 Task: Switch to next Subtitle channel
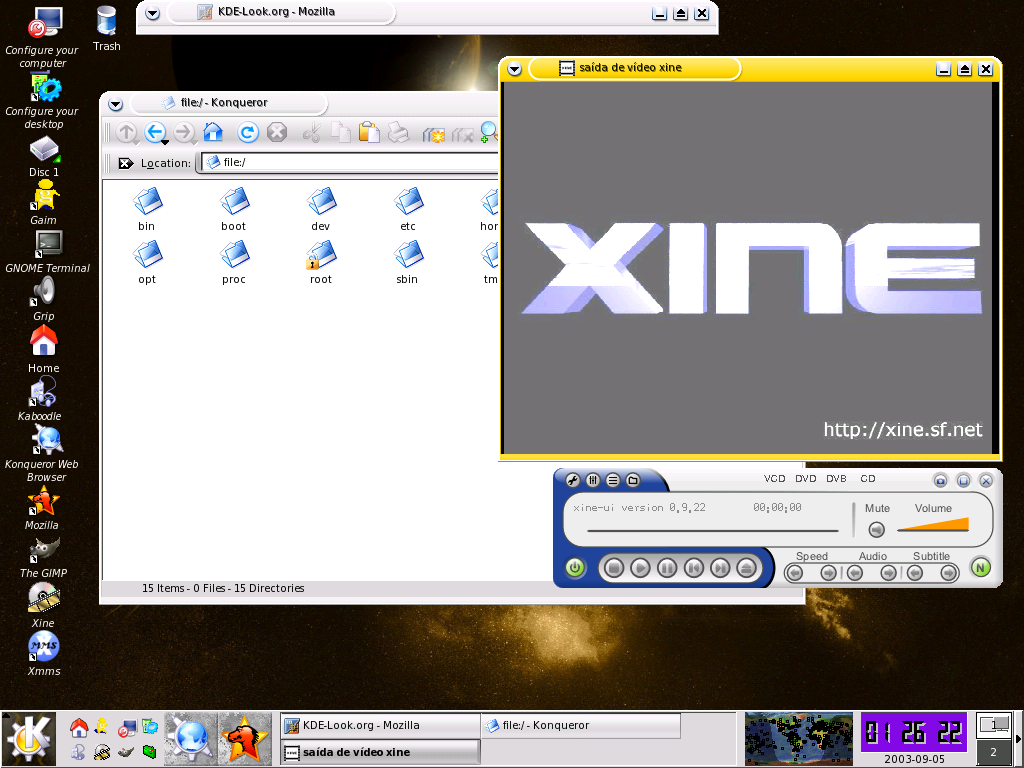(x=948, y=573)
